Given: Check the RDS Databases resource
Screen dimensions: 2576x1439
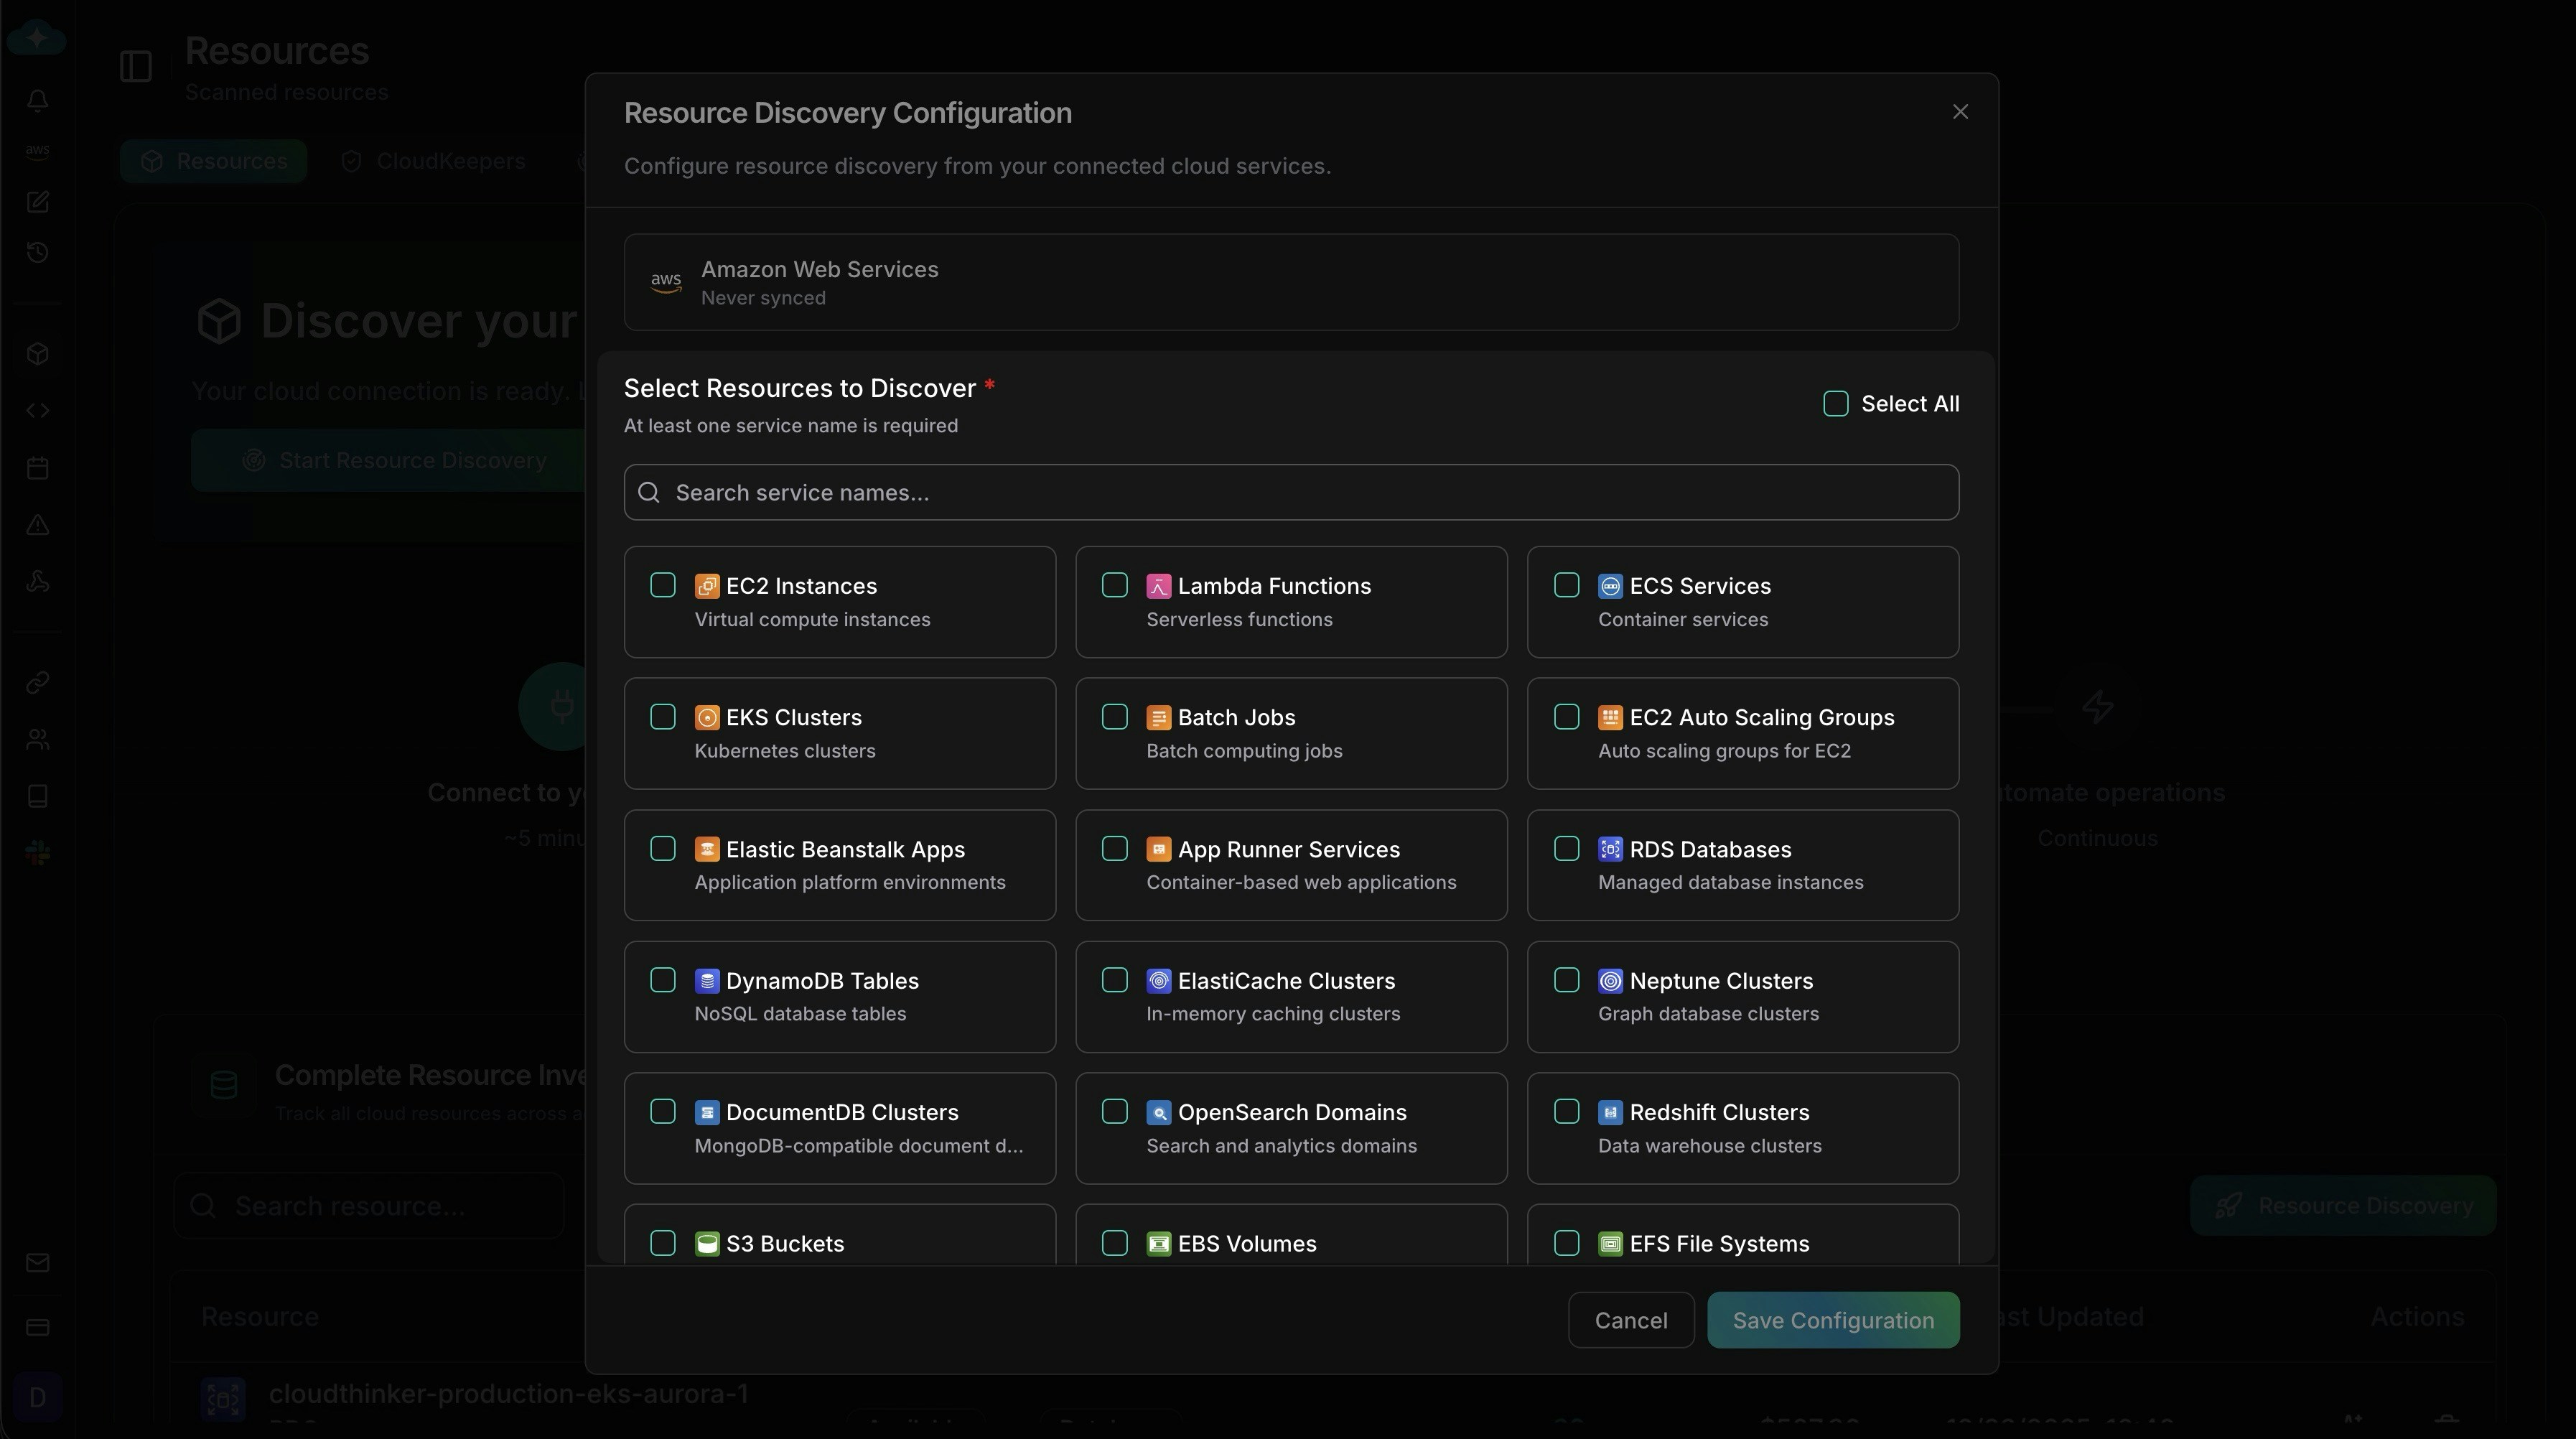Looking at the screenshot, I should click(x=1566, y=848).
